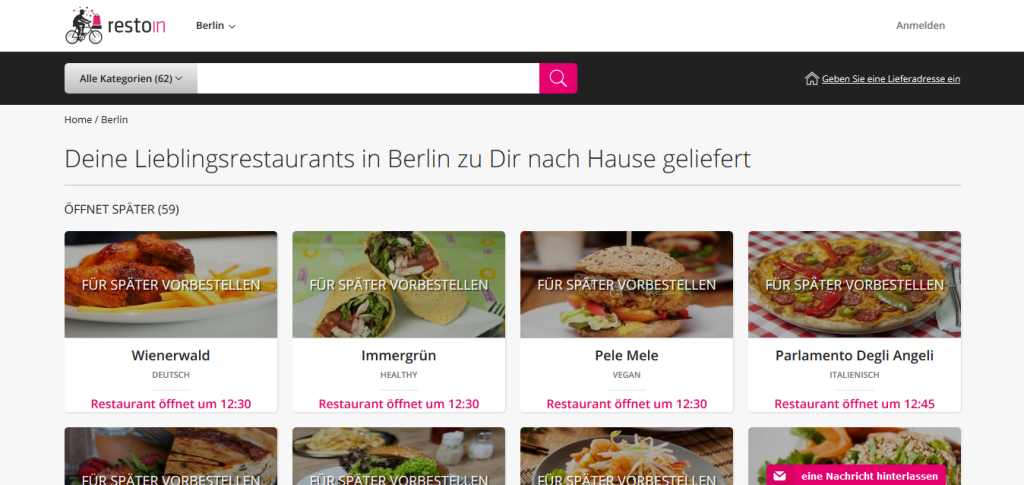The width and height of the screenshot is (1024, 485).
Task: Click envelope icon on message widget
Action: click(780, 476)
